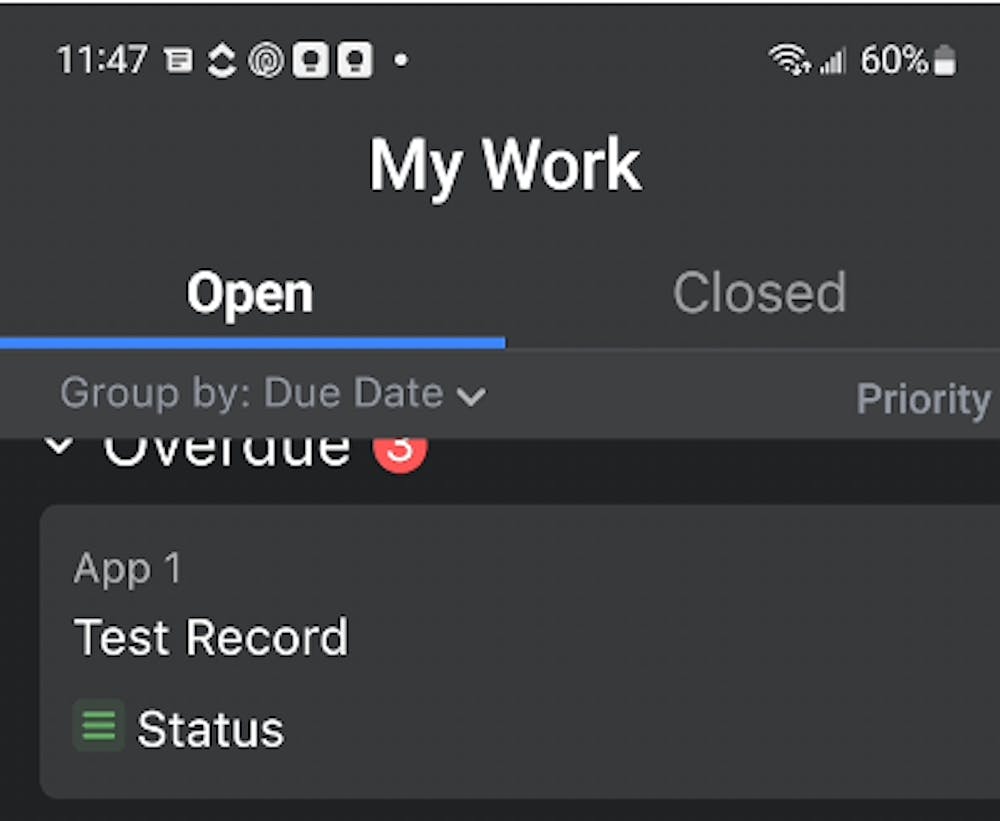Tap the message notification icon in status bar

coord(179,62)
